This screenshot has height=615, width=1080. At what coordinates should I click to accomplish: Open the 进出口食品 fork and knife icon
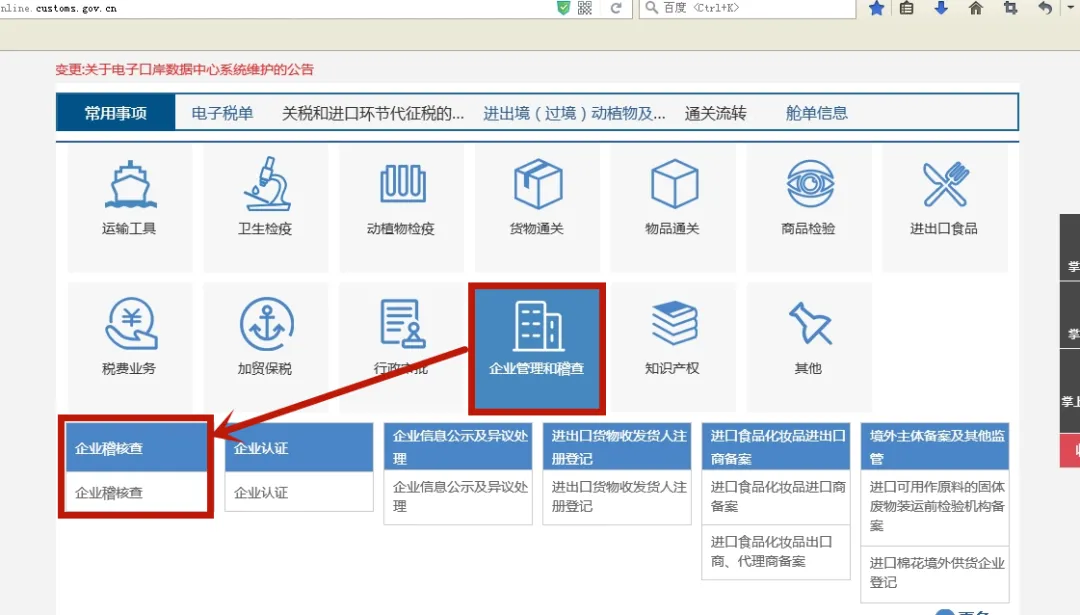click(x=946, y=184)
